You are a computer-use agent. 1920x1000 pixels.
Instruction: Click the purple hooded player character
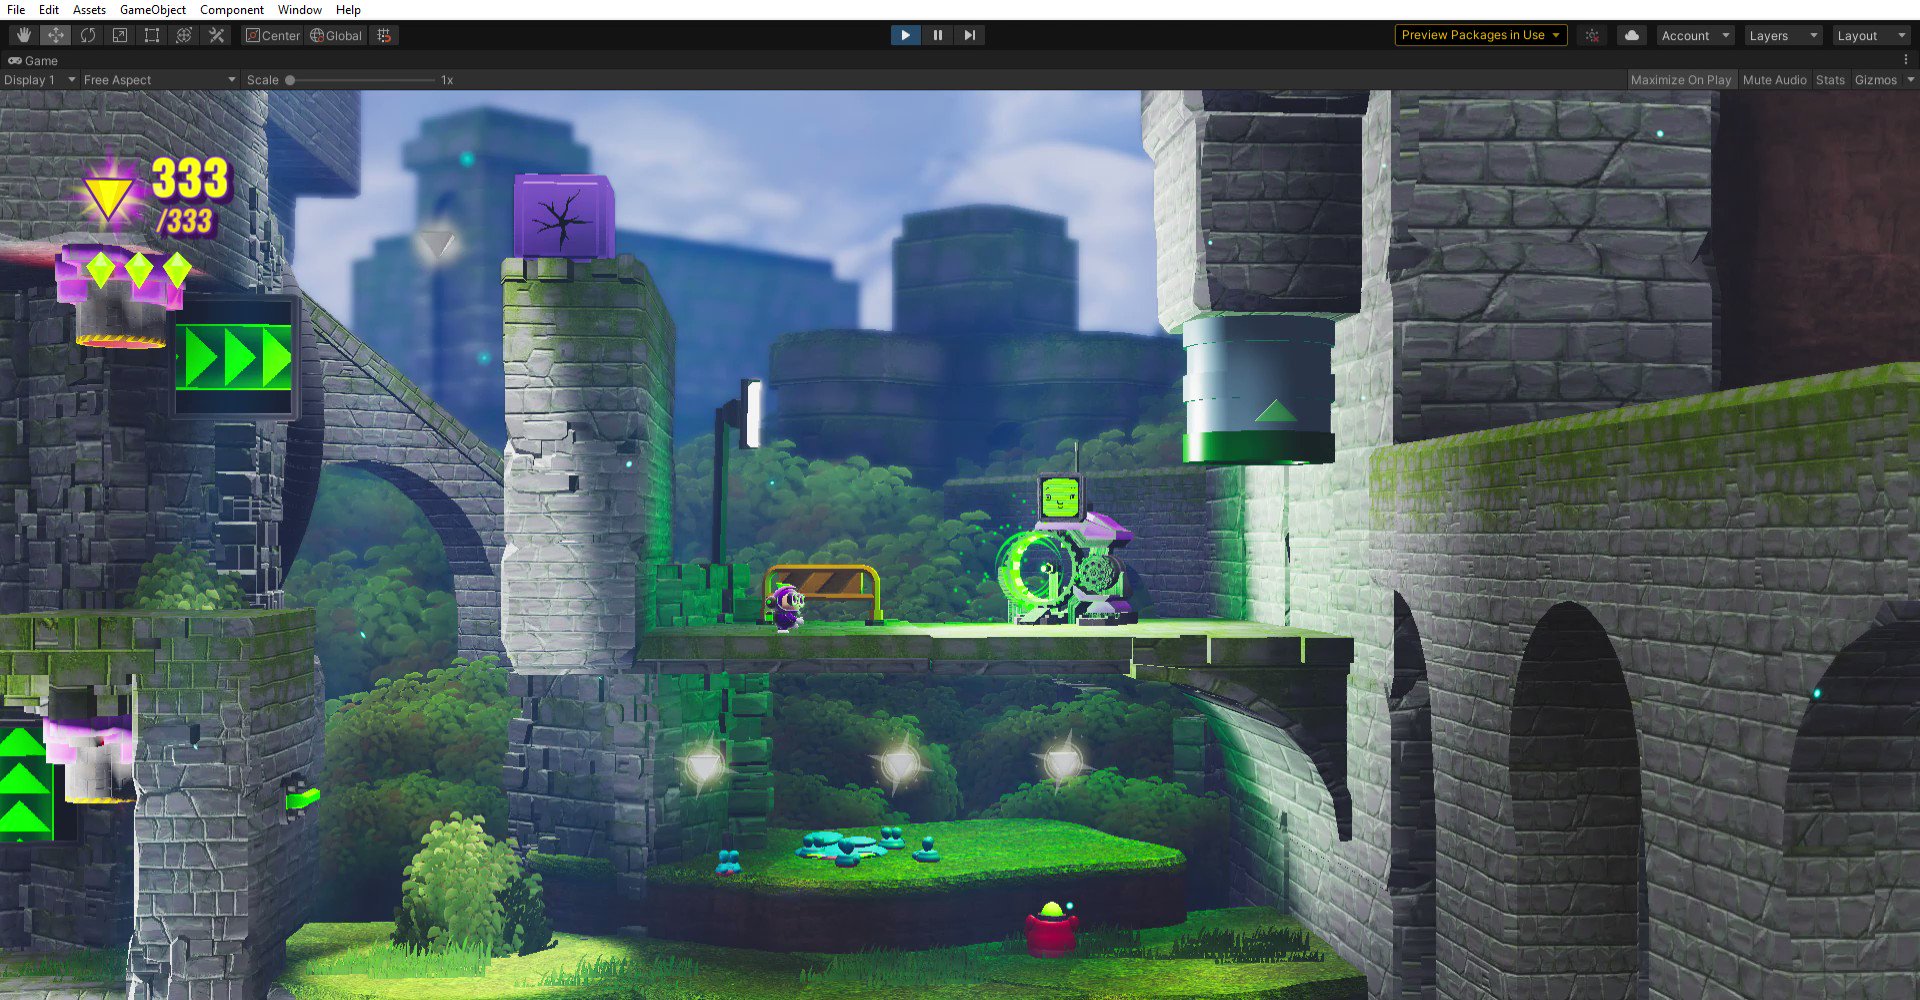point(788,607)
